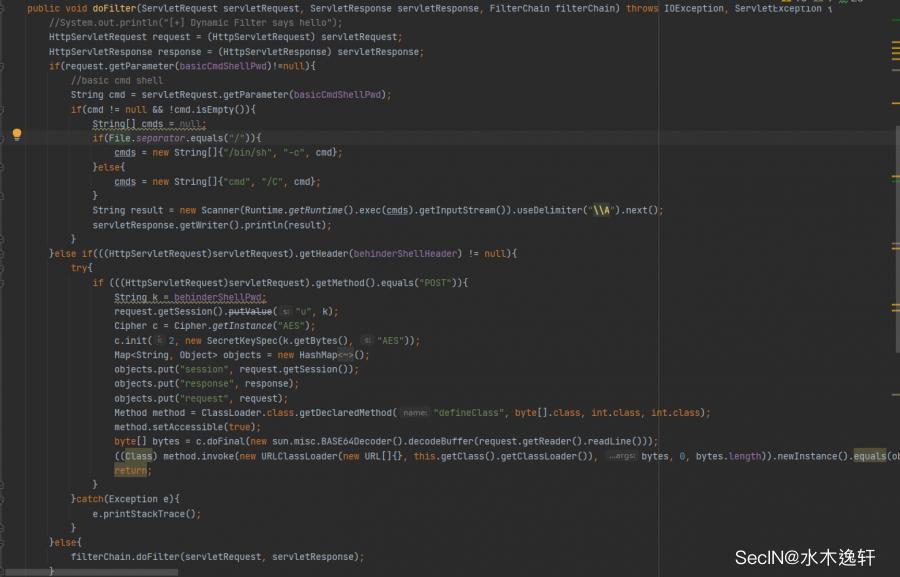Click printStackTrace method call

point(144,514)
